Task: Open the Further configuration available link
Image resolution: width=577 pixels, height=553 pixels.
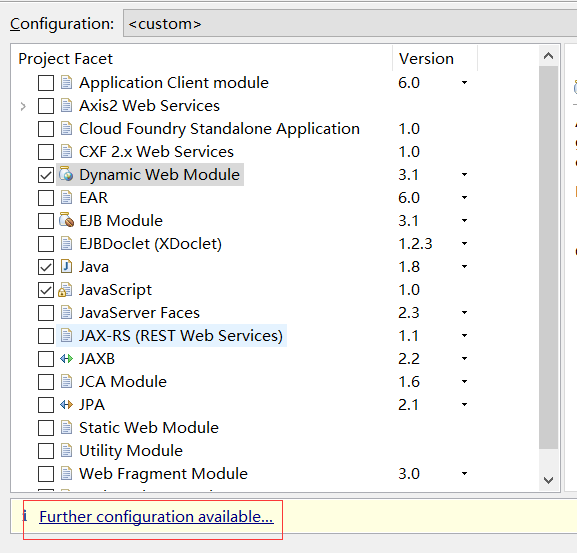Action: [x=156, y=517]
